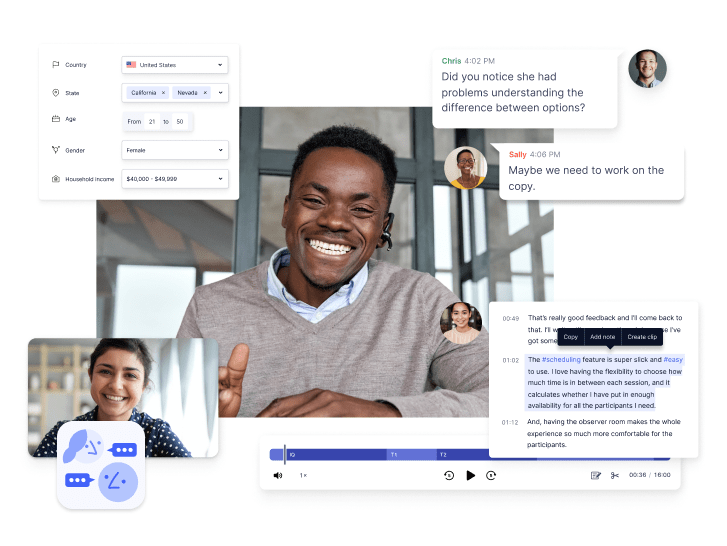Click the scissors clip icon

pos(615,475)
